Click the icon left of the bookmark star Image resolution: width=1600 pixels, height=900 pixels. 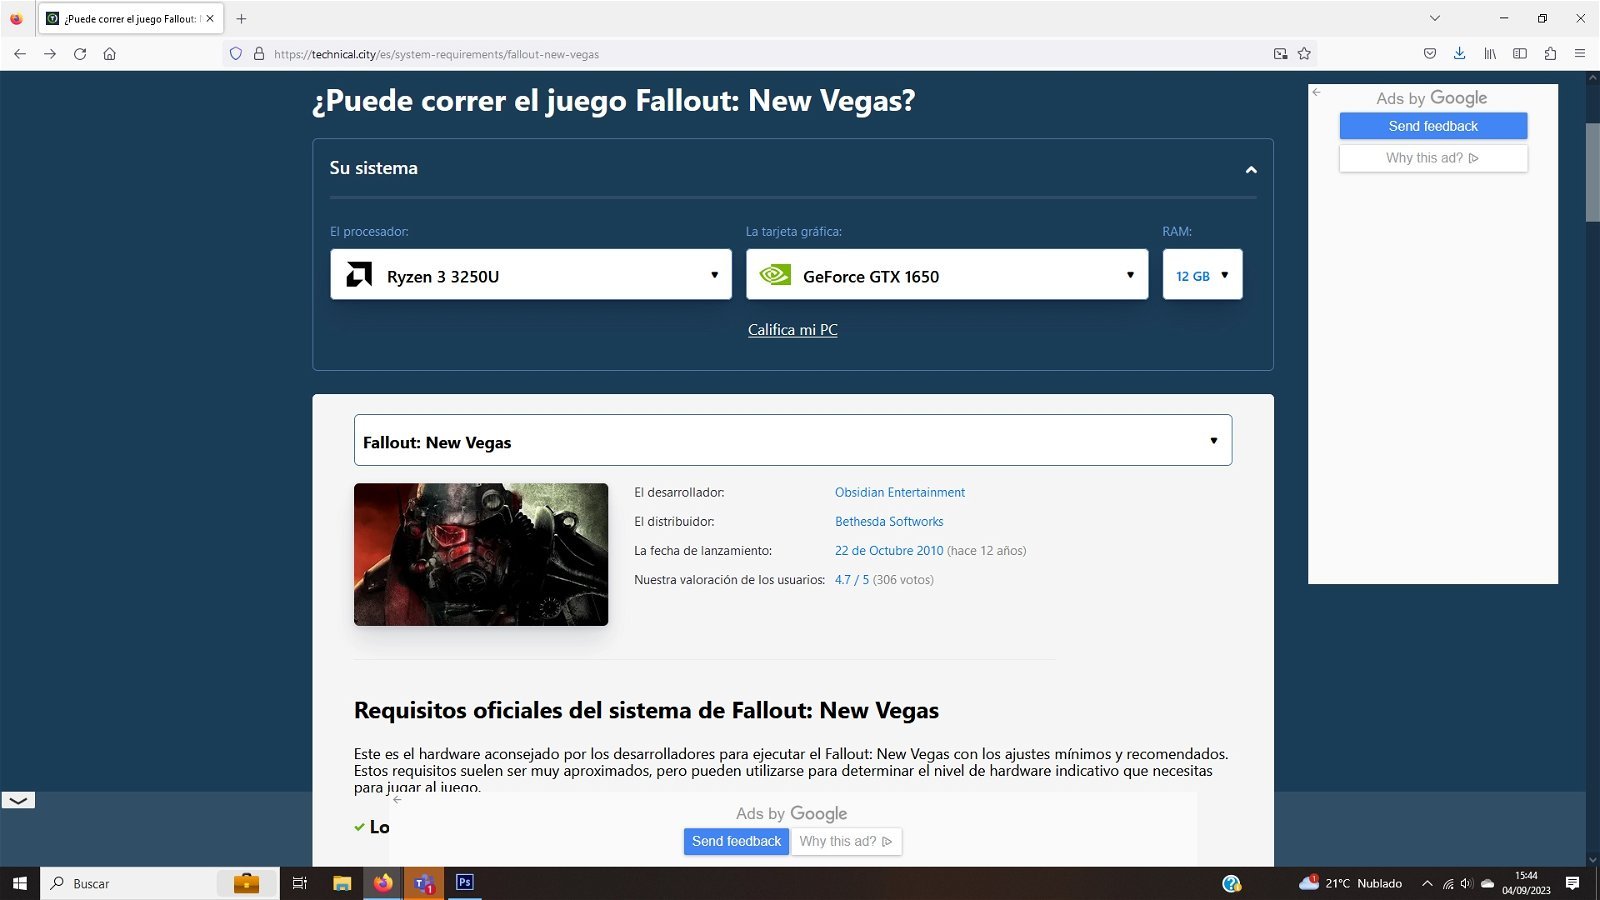coord(1280,54)
